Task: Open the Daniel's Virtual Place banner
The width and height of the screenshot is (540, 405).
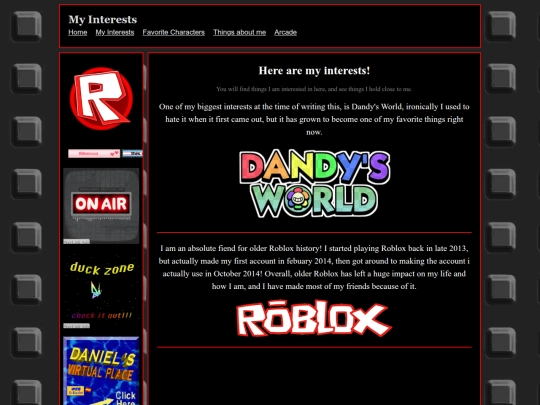Action: coord(101,371)
